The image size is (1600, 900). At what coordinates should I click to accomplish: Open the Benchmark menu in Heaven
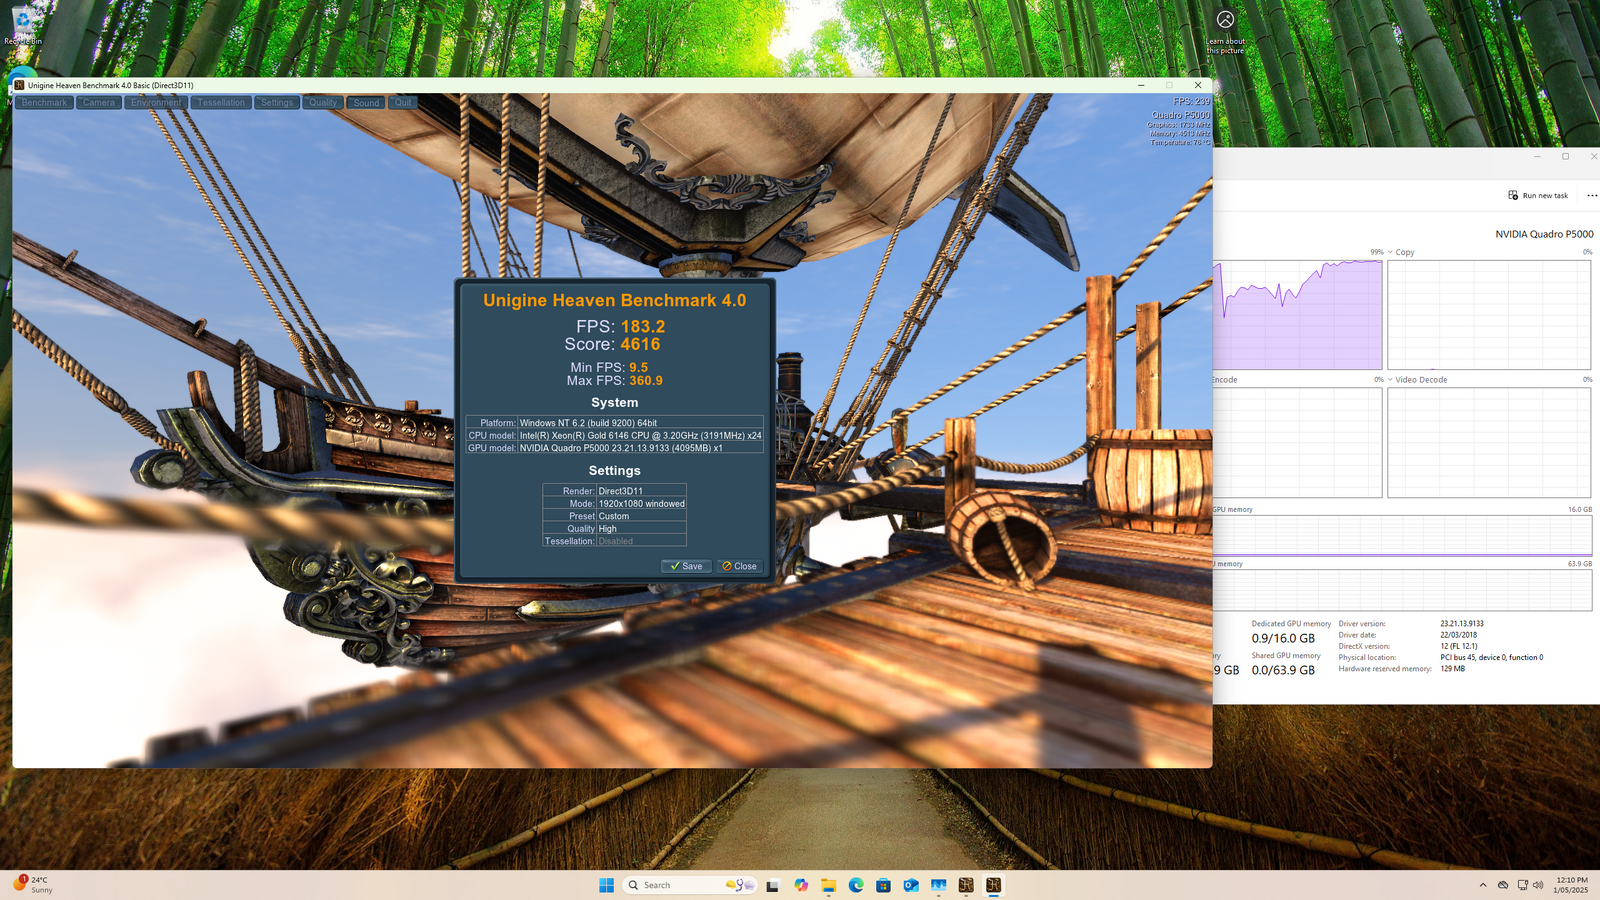(44, 103)
